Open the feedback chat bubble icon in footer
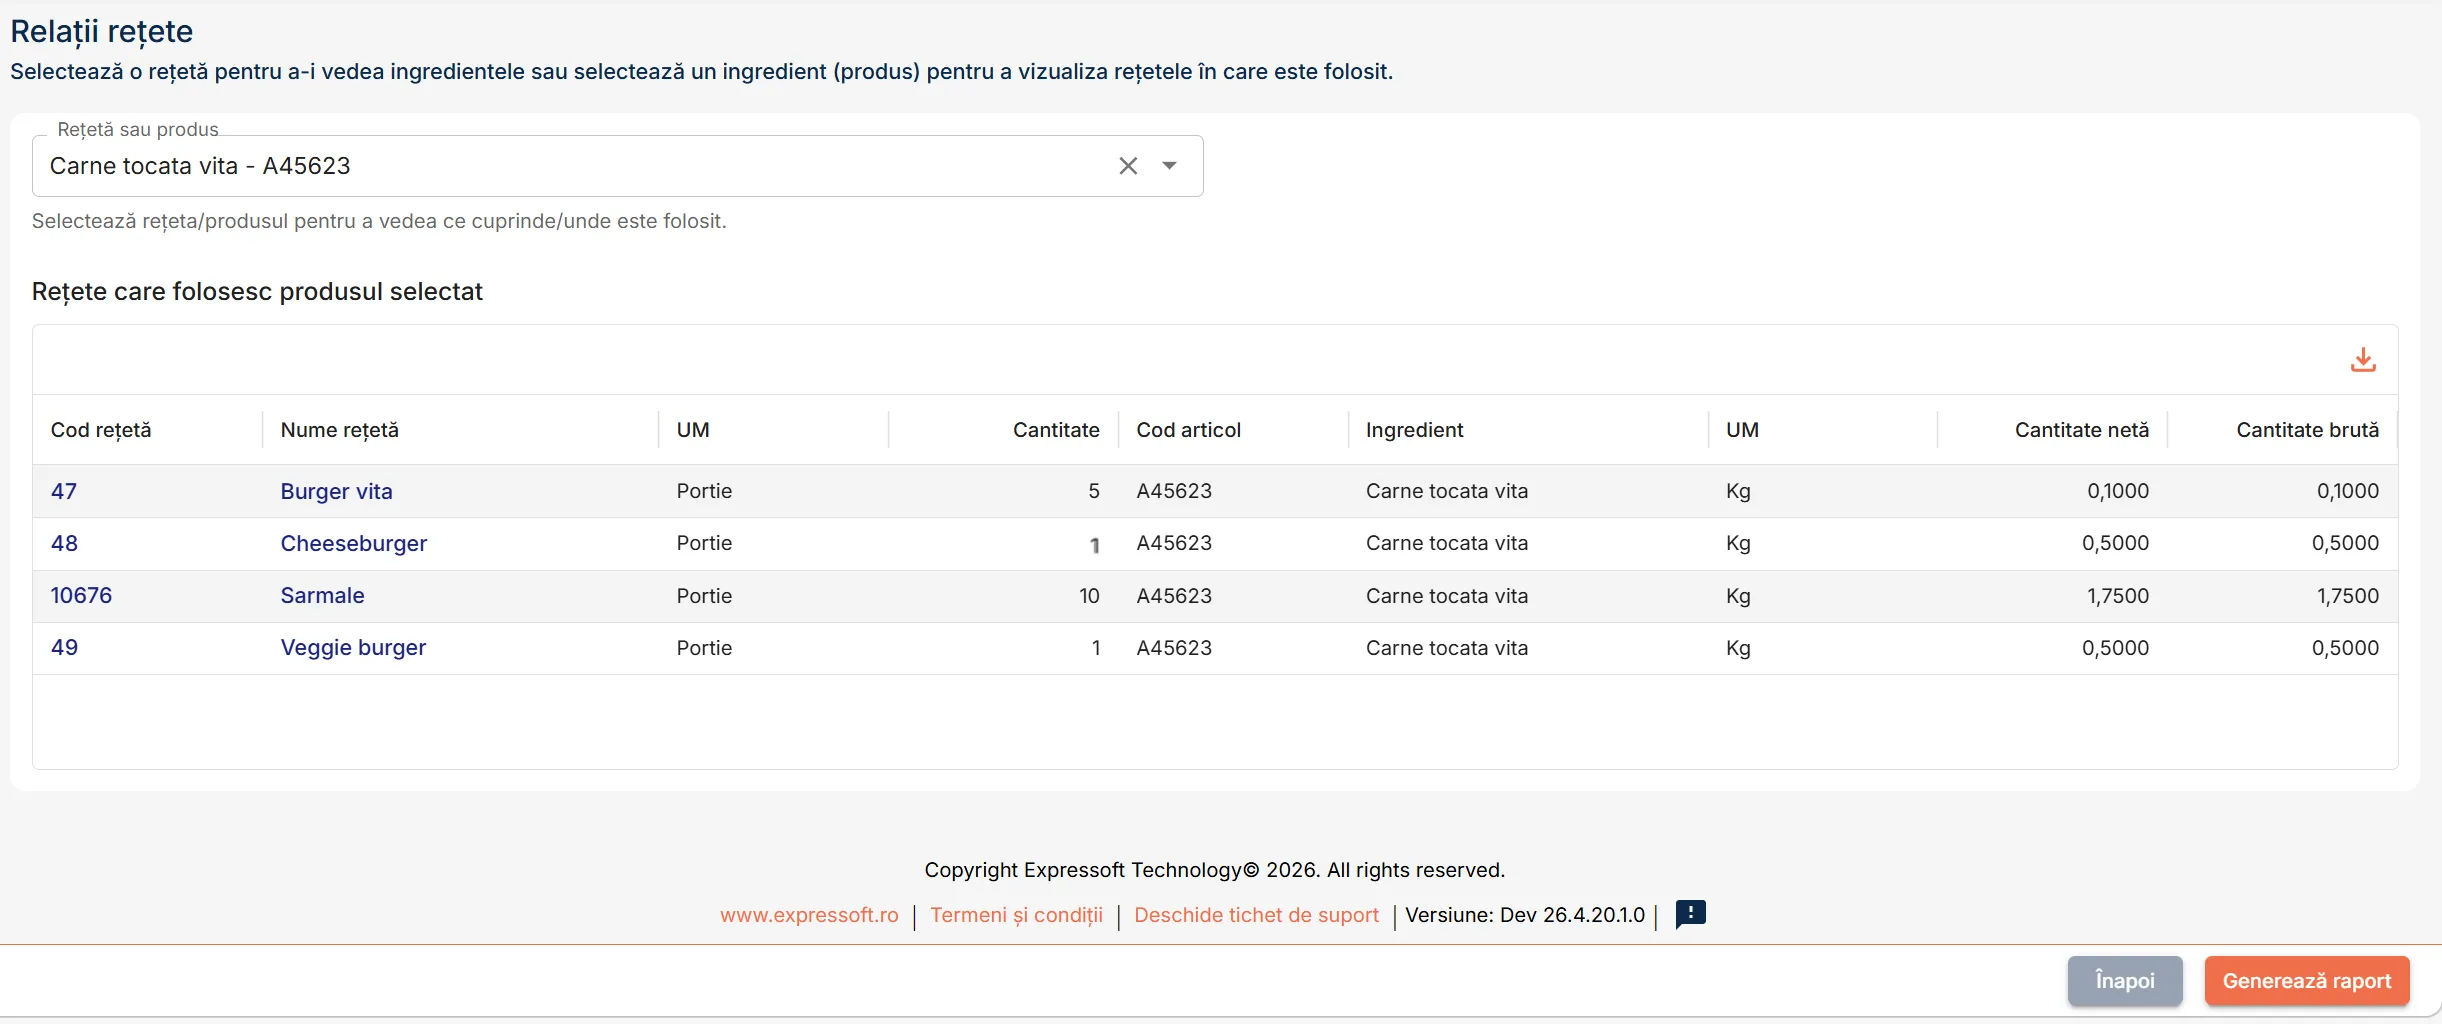 point(1690,914)
